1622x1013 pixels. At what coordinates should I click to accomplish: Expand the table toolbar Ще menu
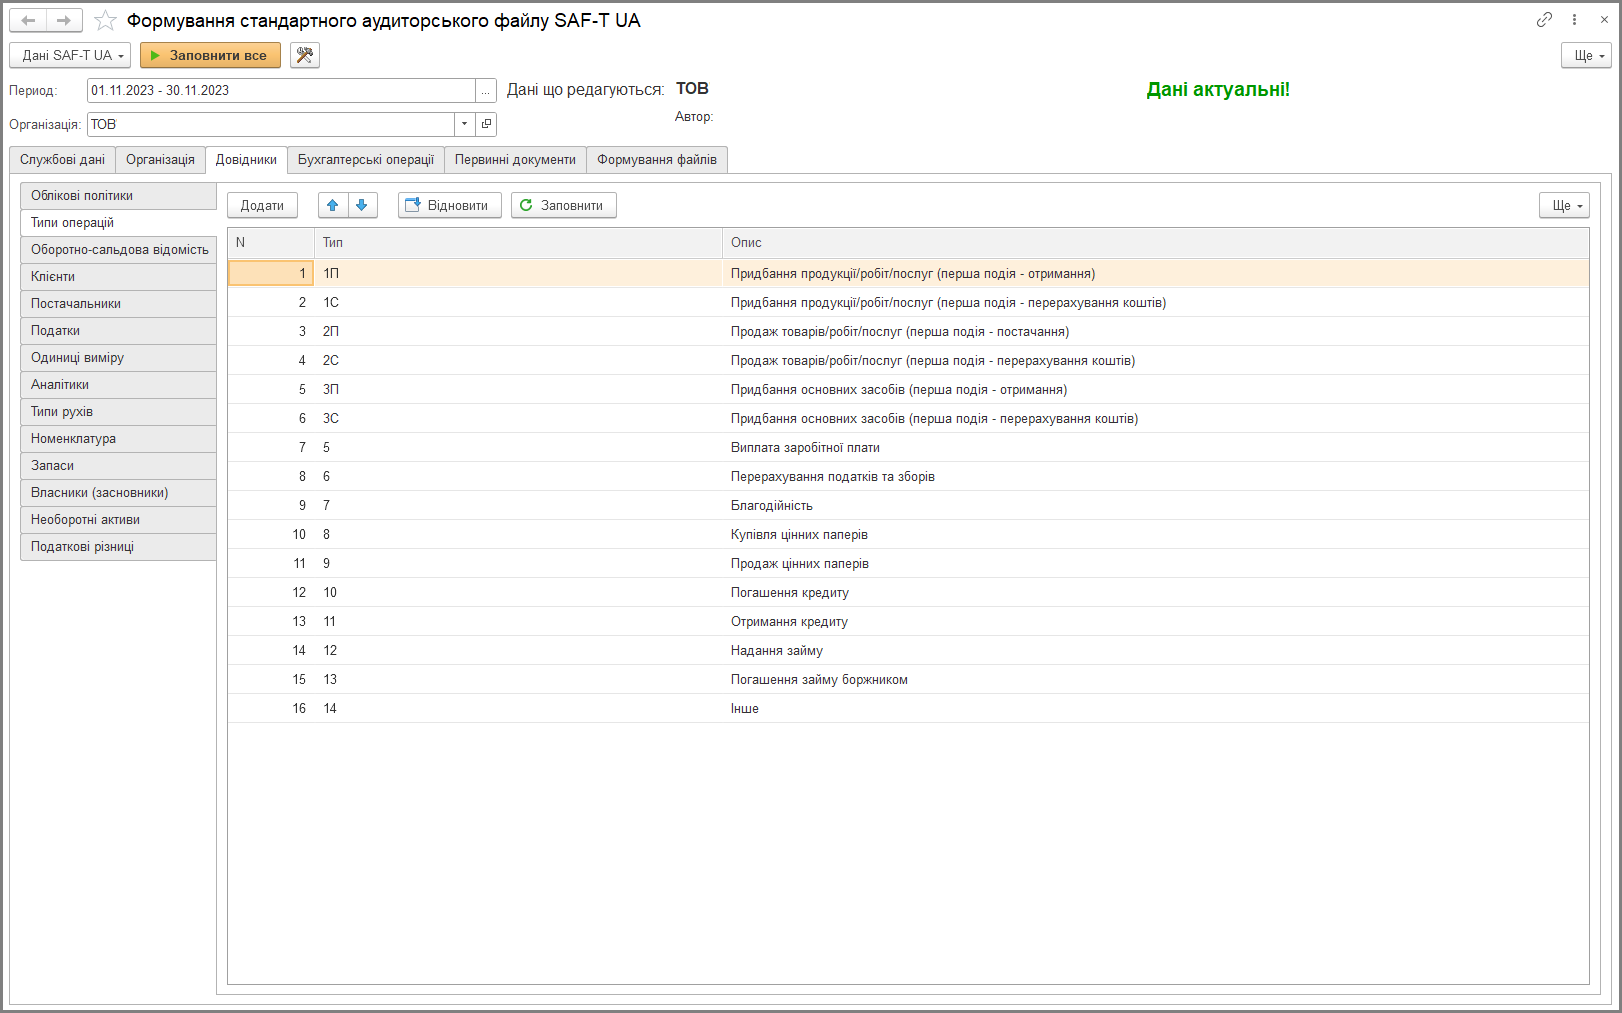[1565, 205]
